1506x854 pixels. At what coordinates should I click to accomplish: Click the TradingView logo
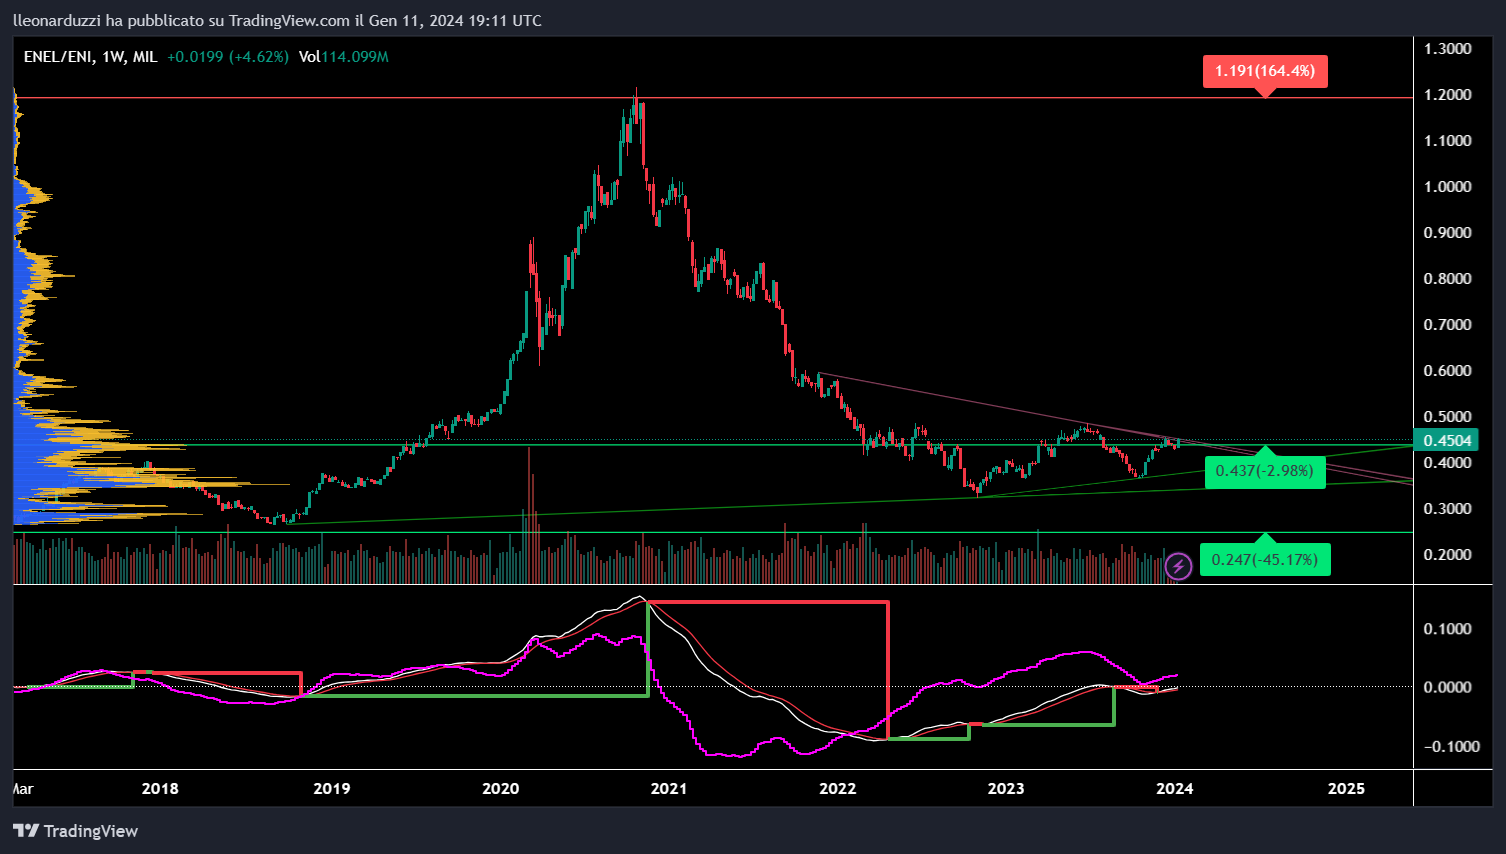point(26,831)
